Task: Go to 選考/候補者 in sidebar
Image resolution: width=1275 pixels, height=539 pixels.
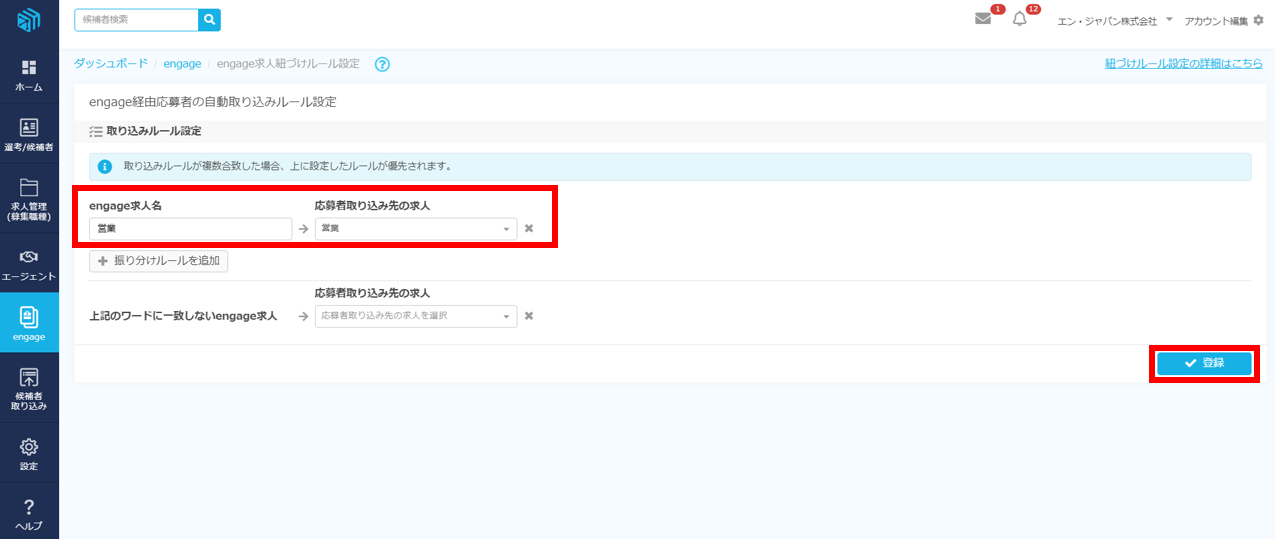Action: [x=29, y=135]
